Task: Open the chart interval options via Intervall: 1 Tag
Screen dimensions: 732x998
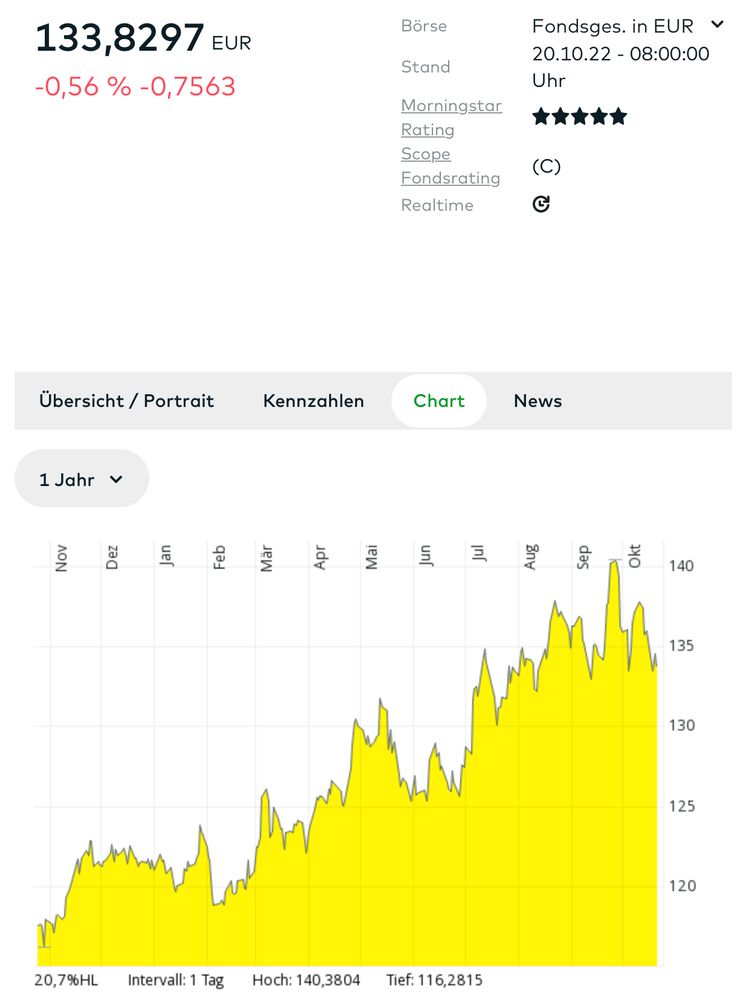Action: pyautogui.click(x=175, y=980)
